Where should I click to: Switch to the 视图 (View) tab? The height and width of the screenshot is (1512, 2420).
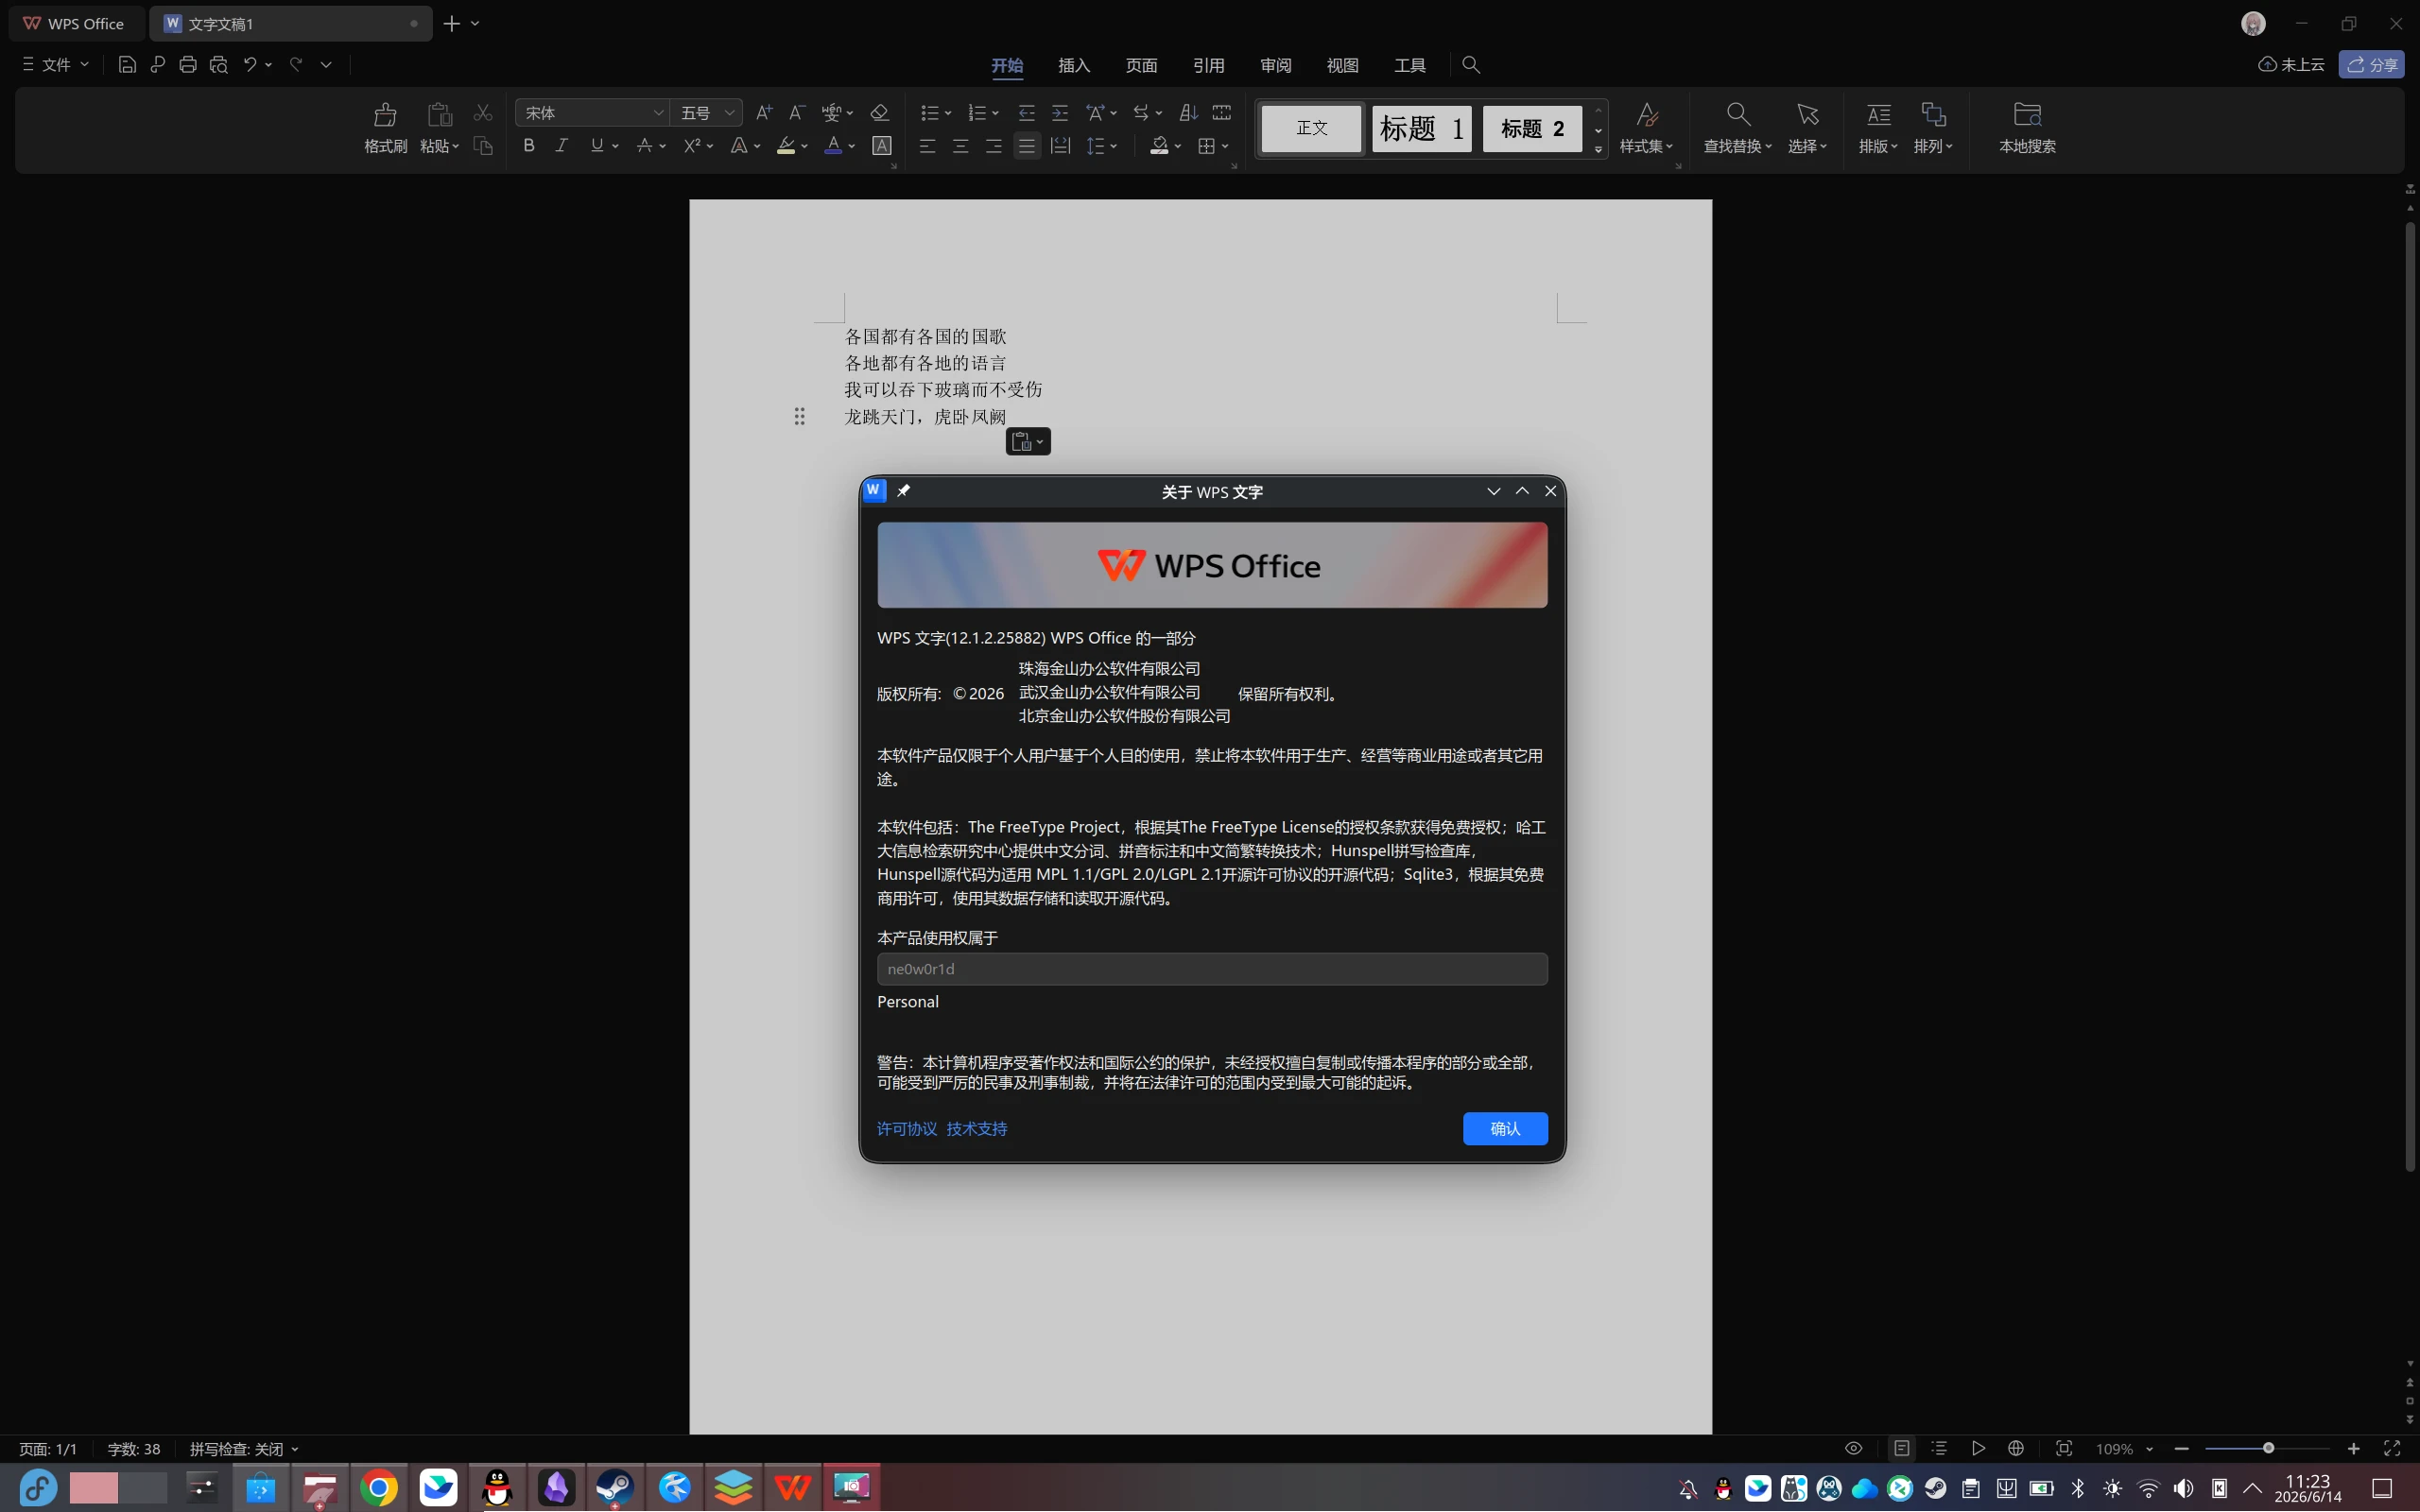click(x=1342, y=65)
